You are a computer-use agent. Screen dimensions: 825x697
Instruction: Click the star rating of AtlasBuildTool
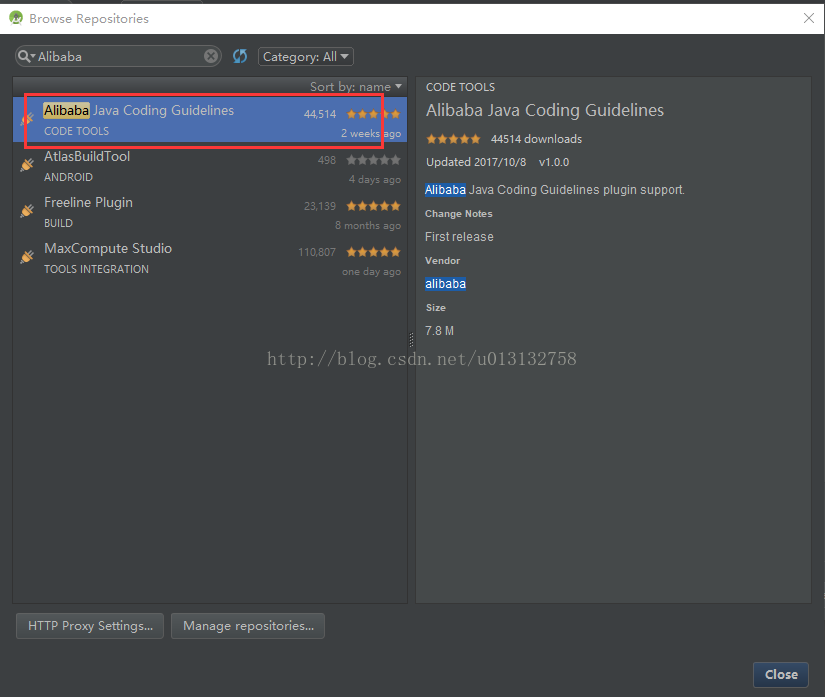click(374, 160)
